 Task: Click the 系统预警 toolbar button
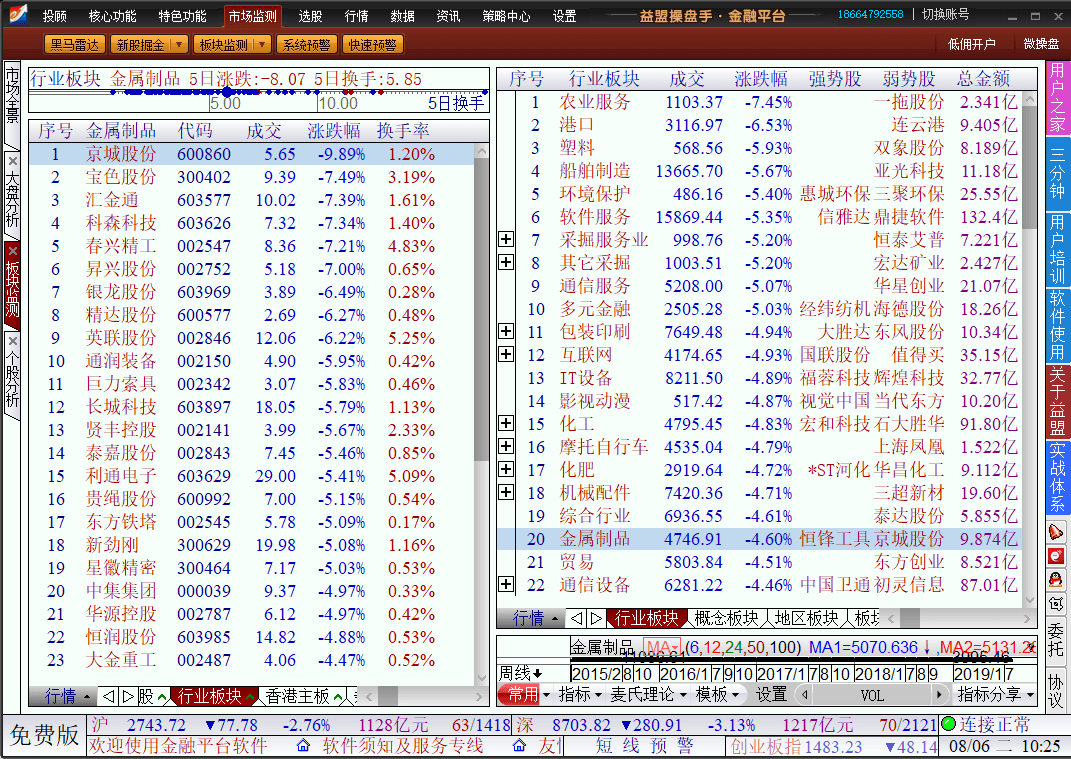pyautogui.click(x=307, y=44)
